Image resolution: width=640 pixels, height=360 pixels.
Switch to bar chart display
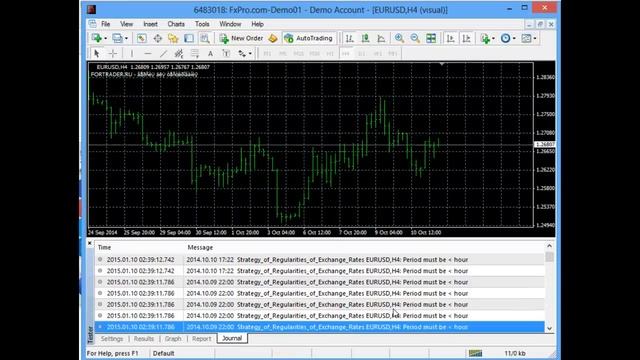tap(350, 38)
